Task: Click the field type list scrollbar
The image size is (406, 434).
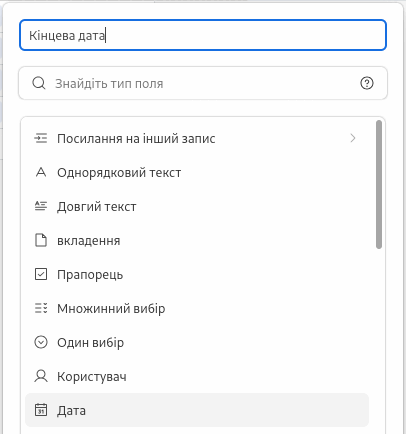Action: click(x=379, y=184)
